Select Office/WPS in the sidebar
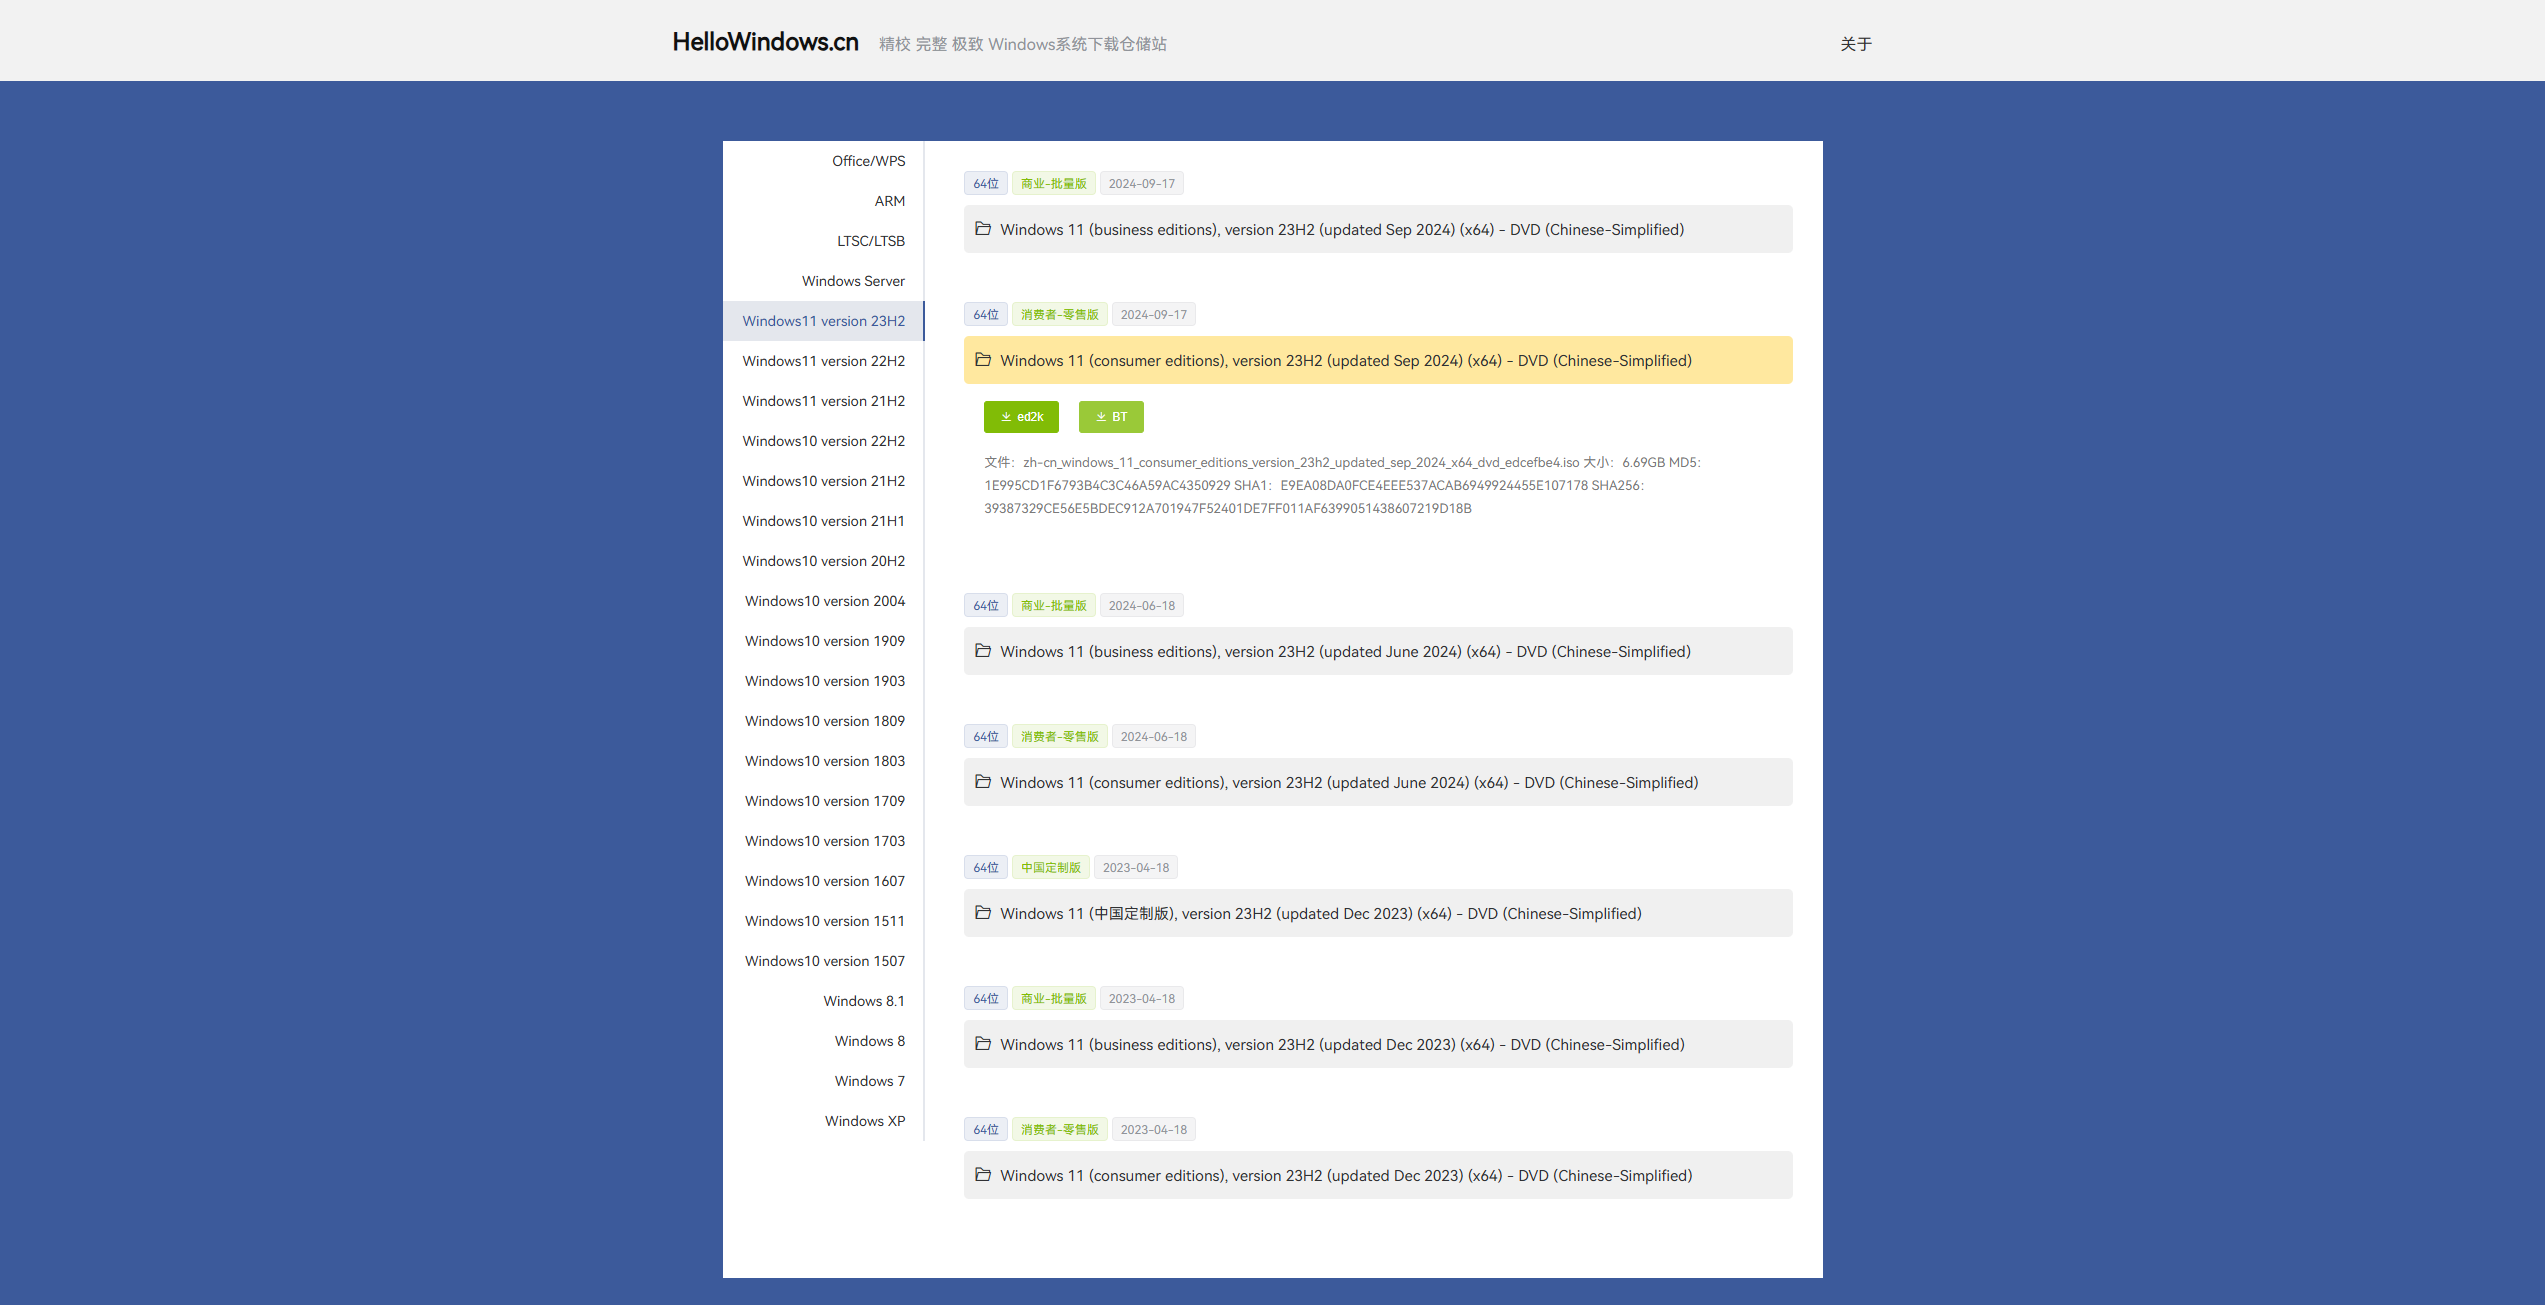This screenshot has width=2545, height=1305. coord(868,161)
